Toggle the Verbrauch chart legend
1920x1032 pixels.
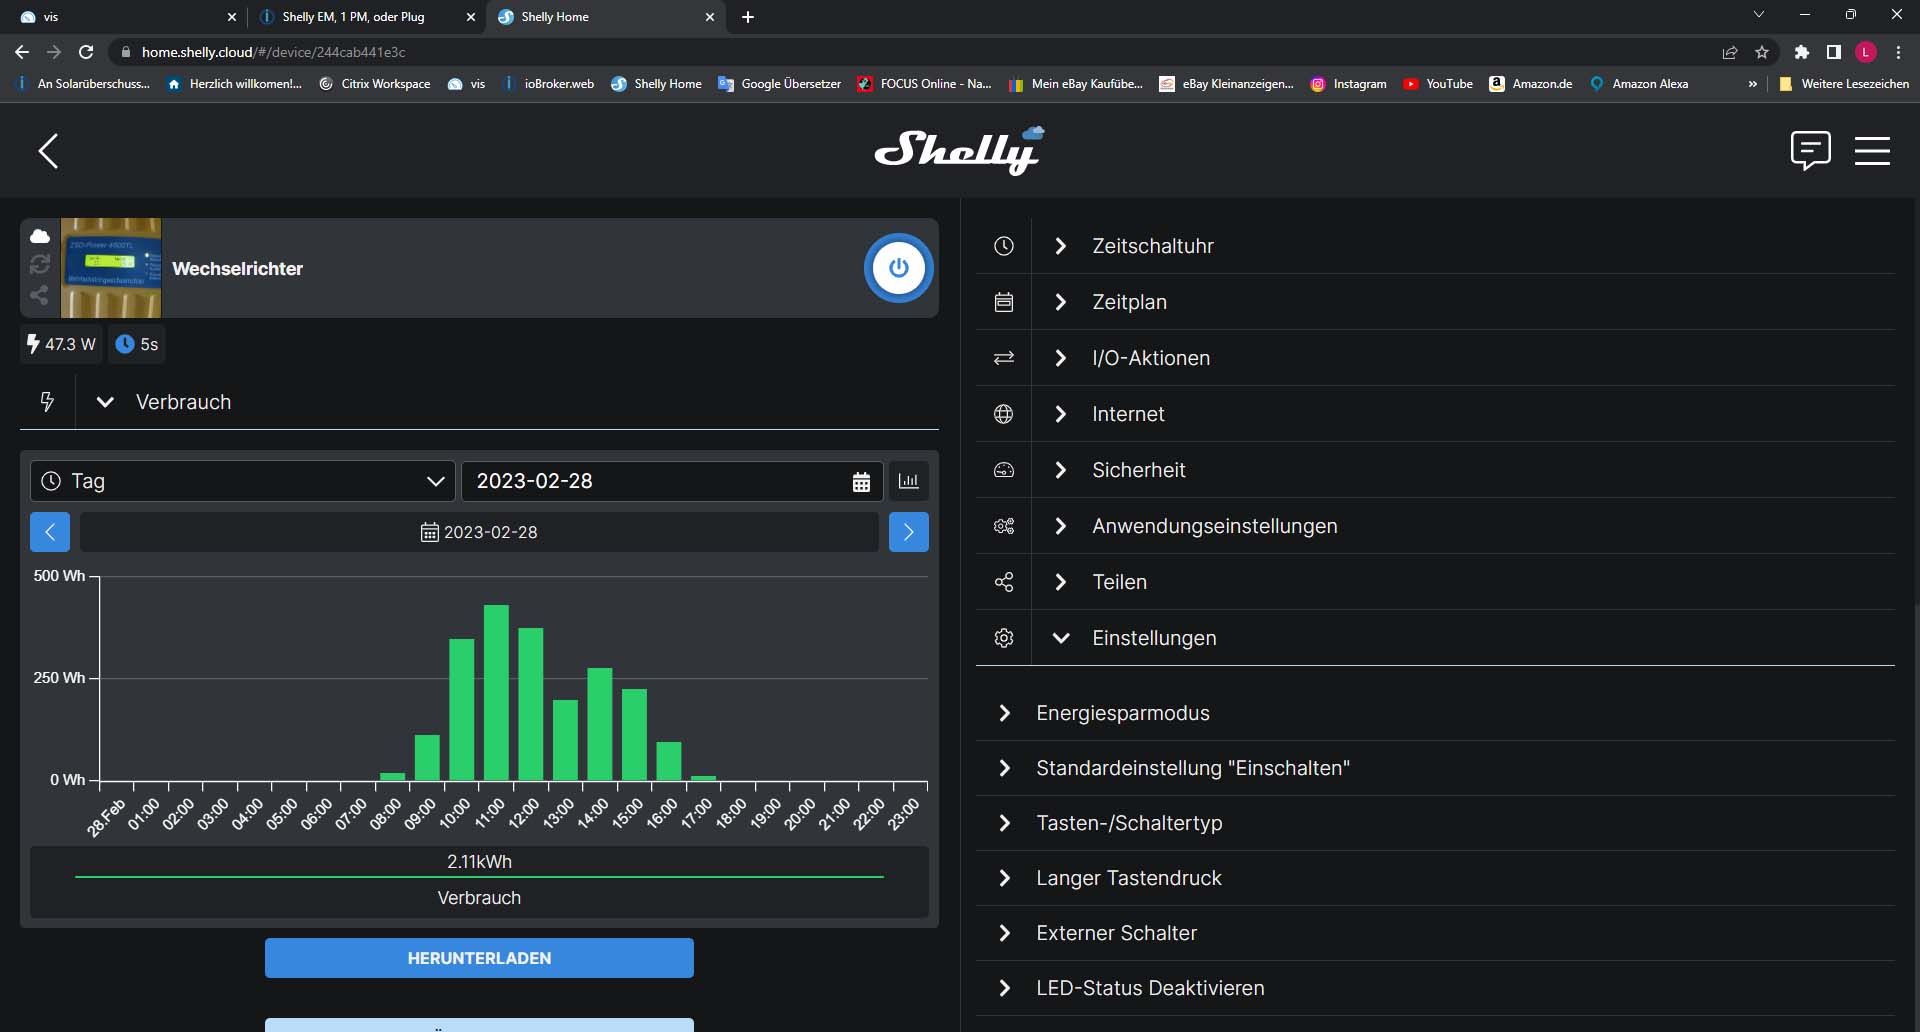tap(479, 880)
